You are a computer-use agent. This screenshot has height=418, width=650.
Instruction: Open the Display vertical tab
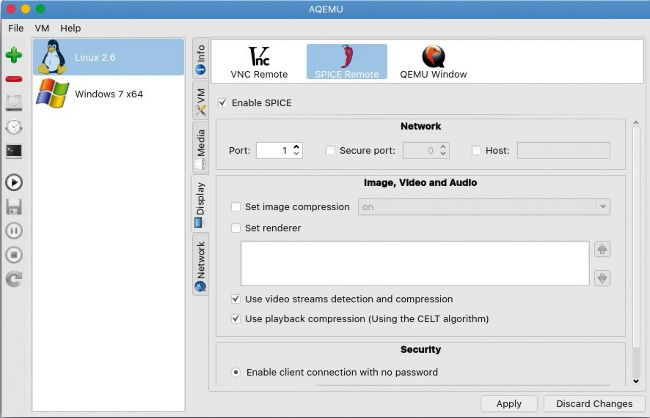[x=200, y=204]
